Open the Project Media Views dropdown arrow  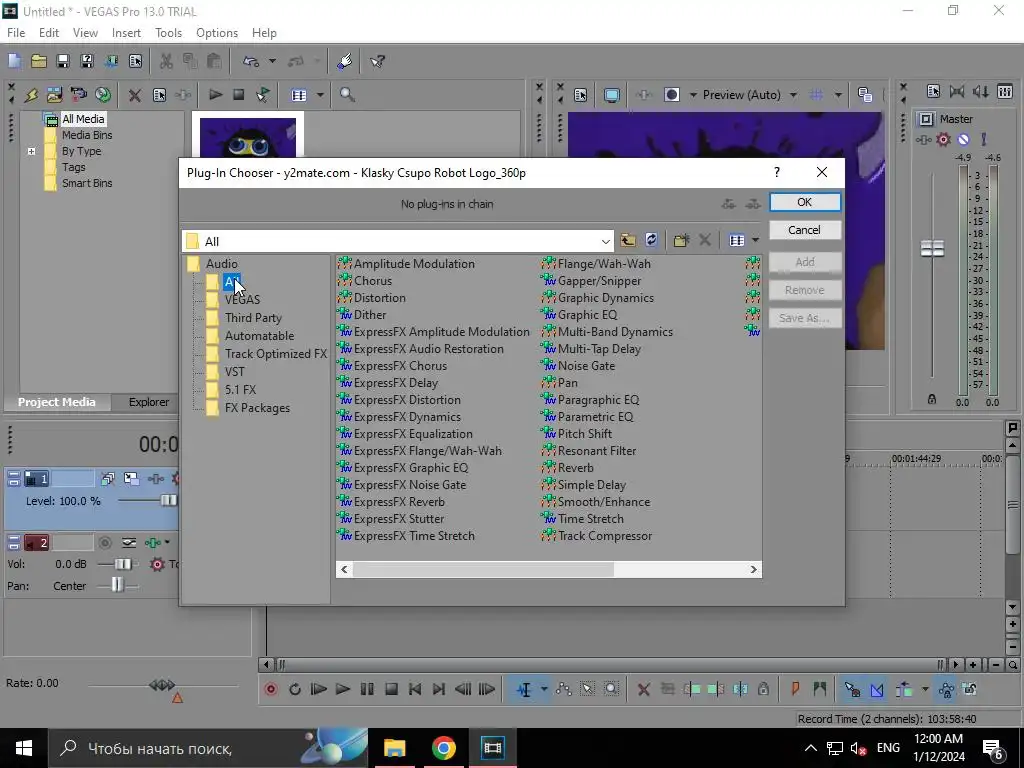coord(320,95)
